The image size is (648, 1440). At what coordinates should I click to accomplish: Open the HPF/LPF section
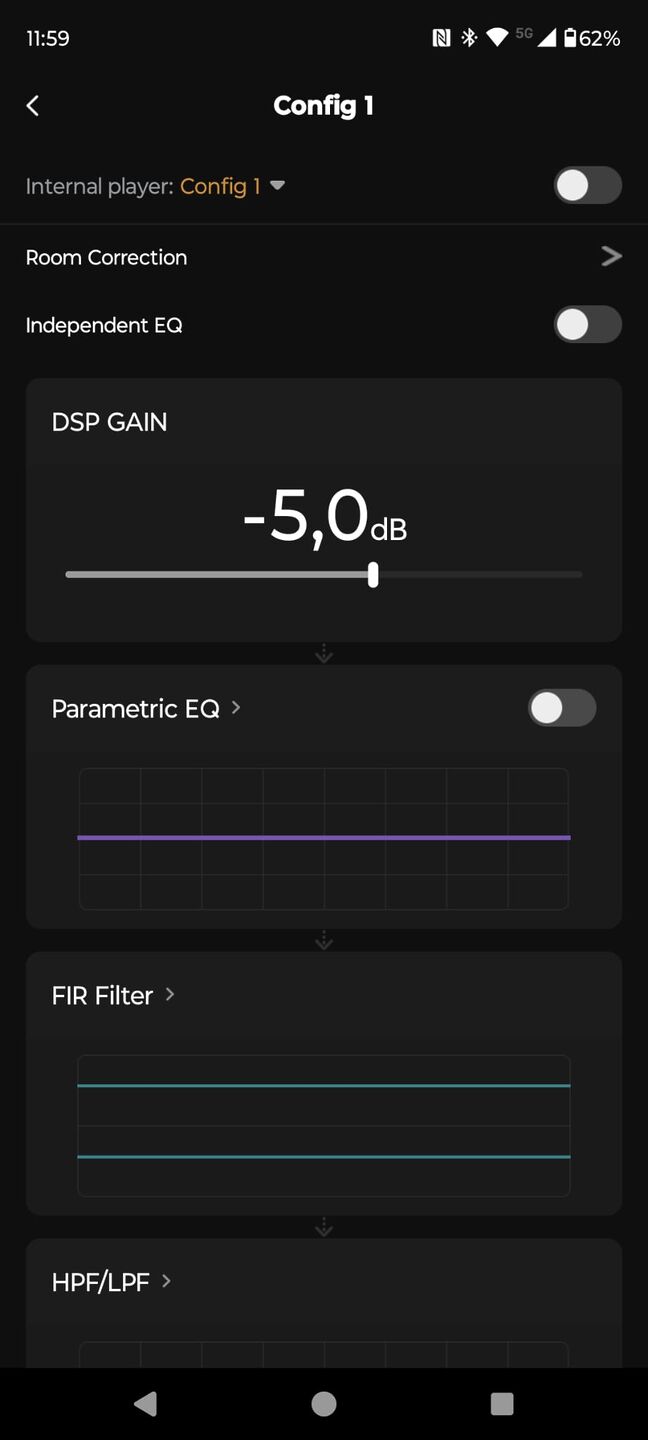pyautogui.click(x=111, y=1282)
